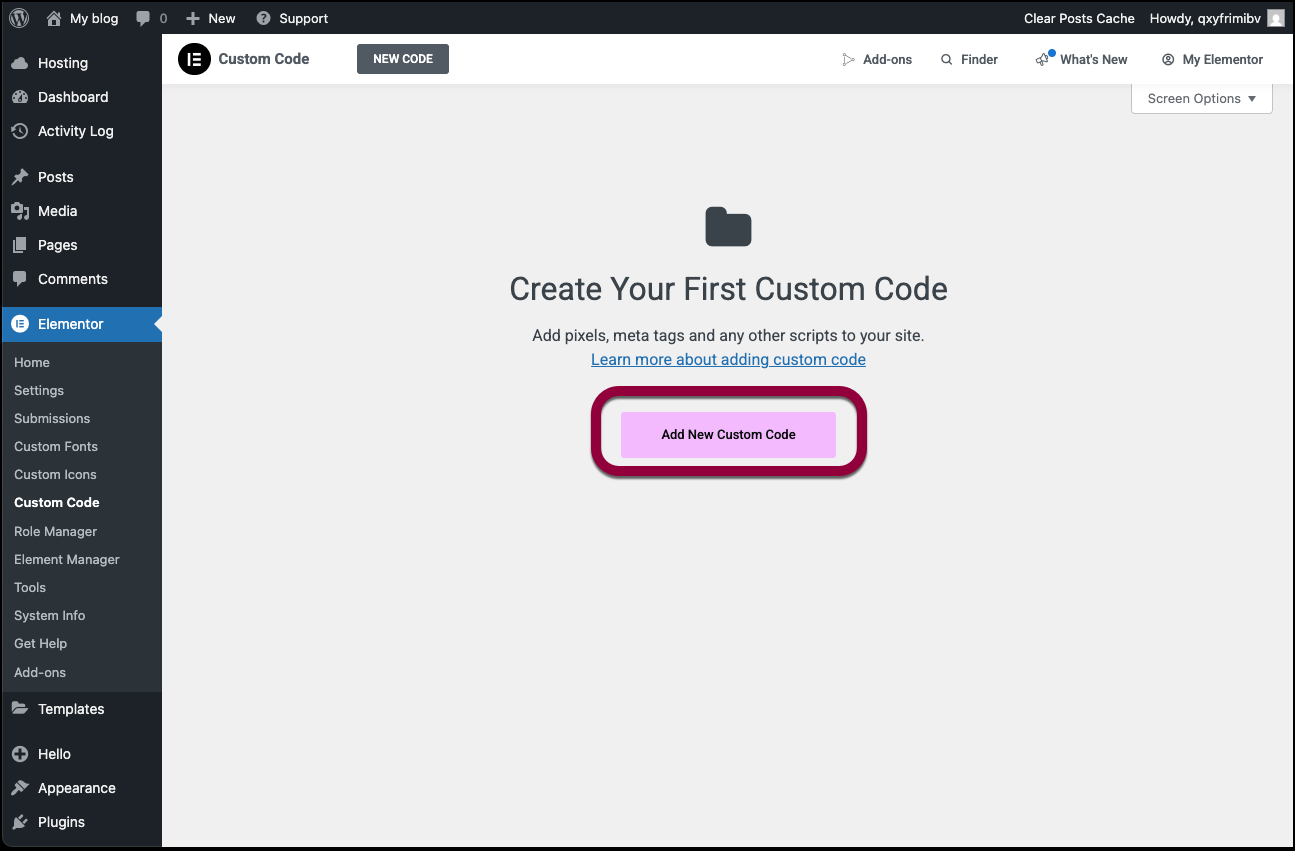The width and height of the screenshot is (1295, 851).
Task: Open Hosting via the cloud icon
Action: (x=20, y=63)
